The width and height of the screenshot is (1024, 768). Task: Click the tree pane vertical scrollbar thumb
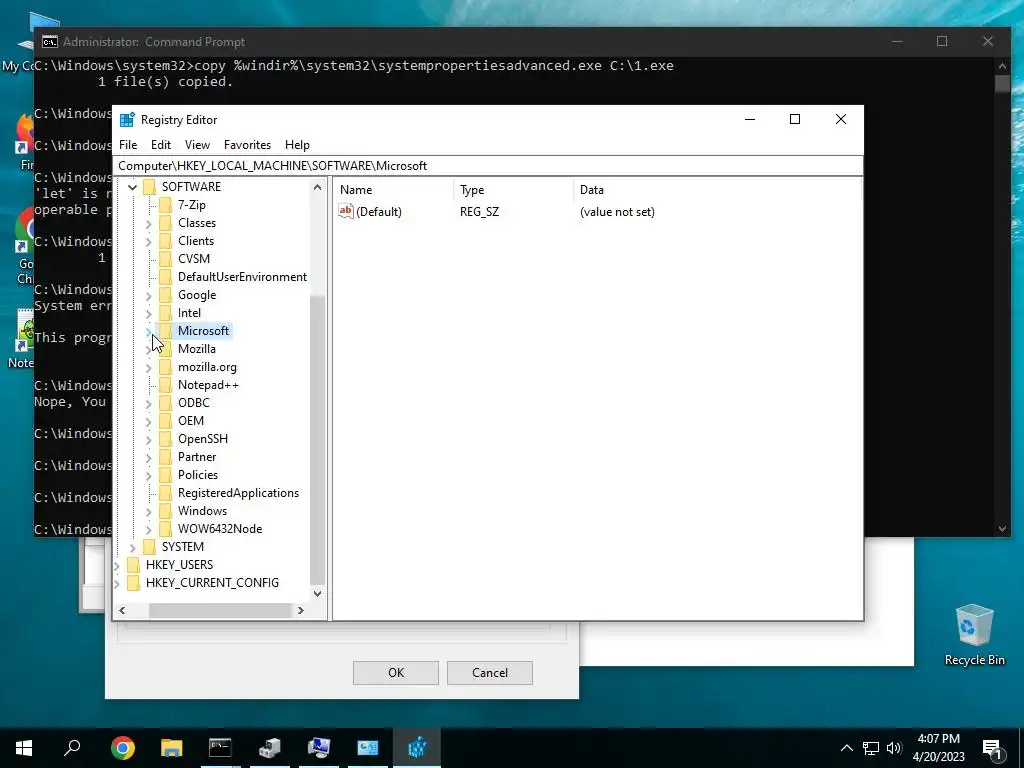click(x=317, y=439)
